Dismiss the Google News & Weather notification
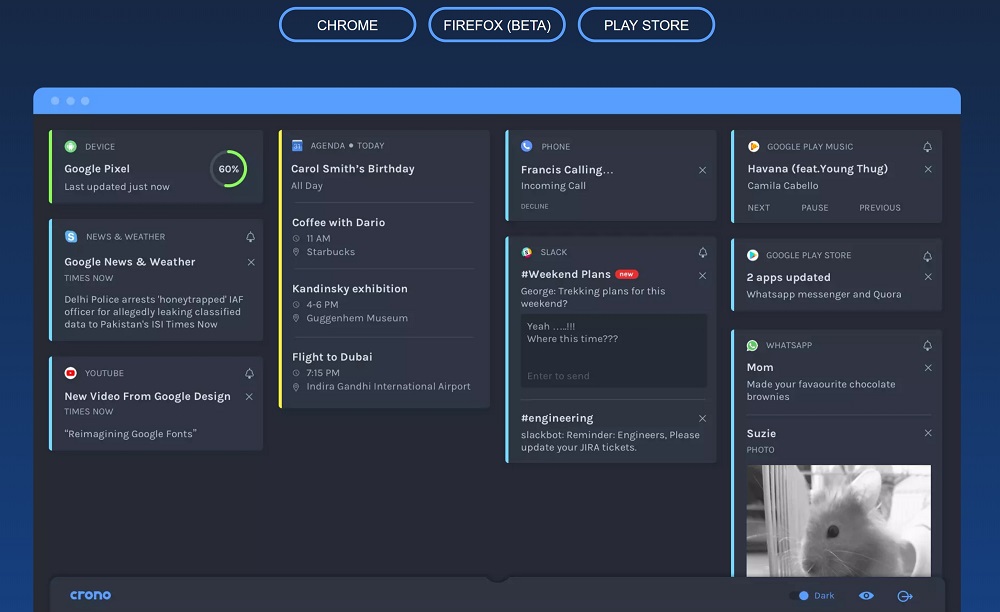The height and width of the screenshot is (612, 1000). [x=251, y=262]
